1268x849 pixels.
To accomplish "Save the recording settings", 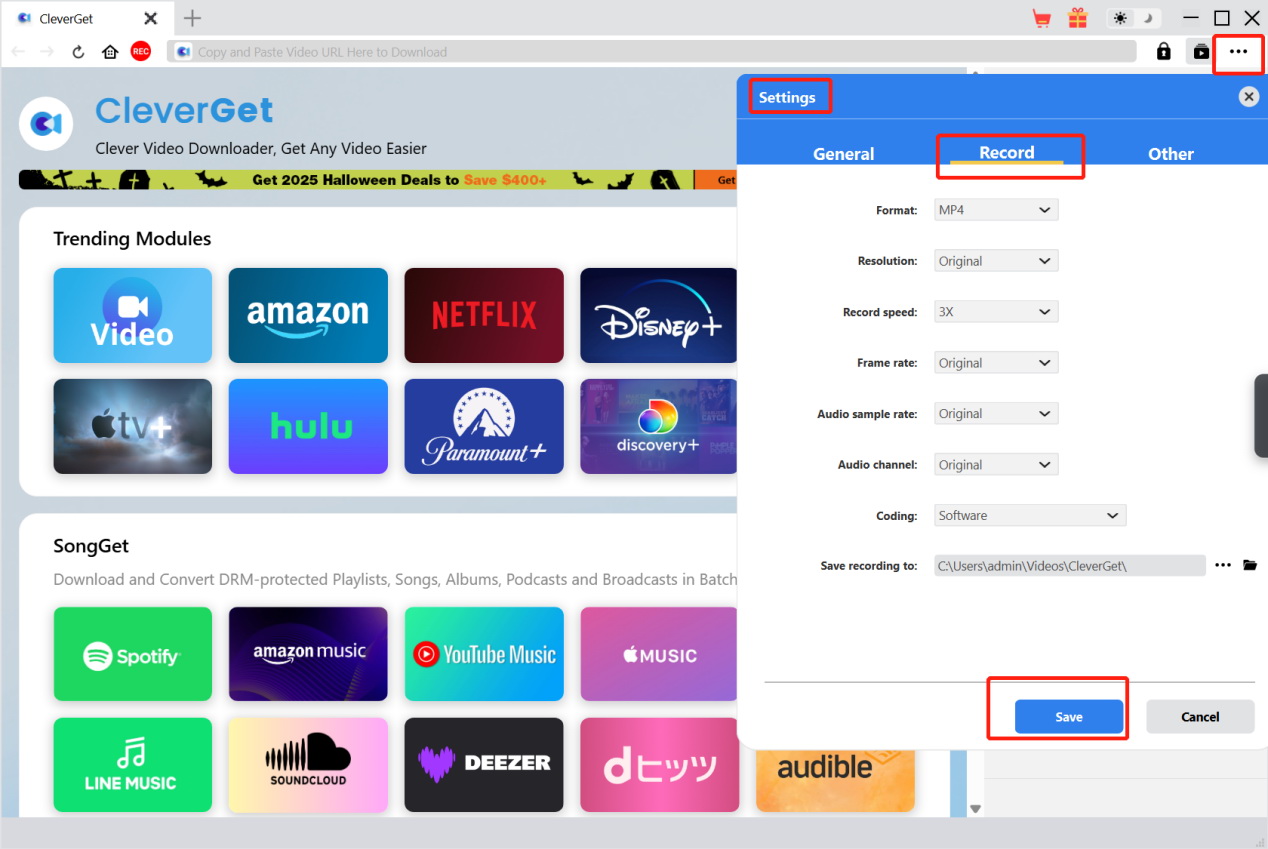I will click(x=1069, y=716).
